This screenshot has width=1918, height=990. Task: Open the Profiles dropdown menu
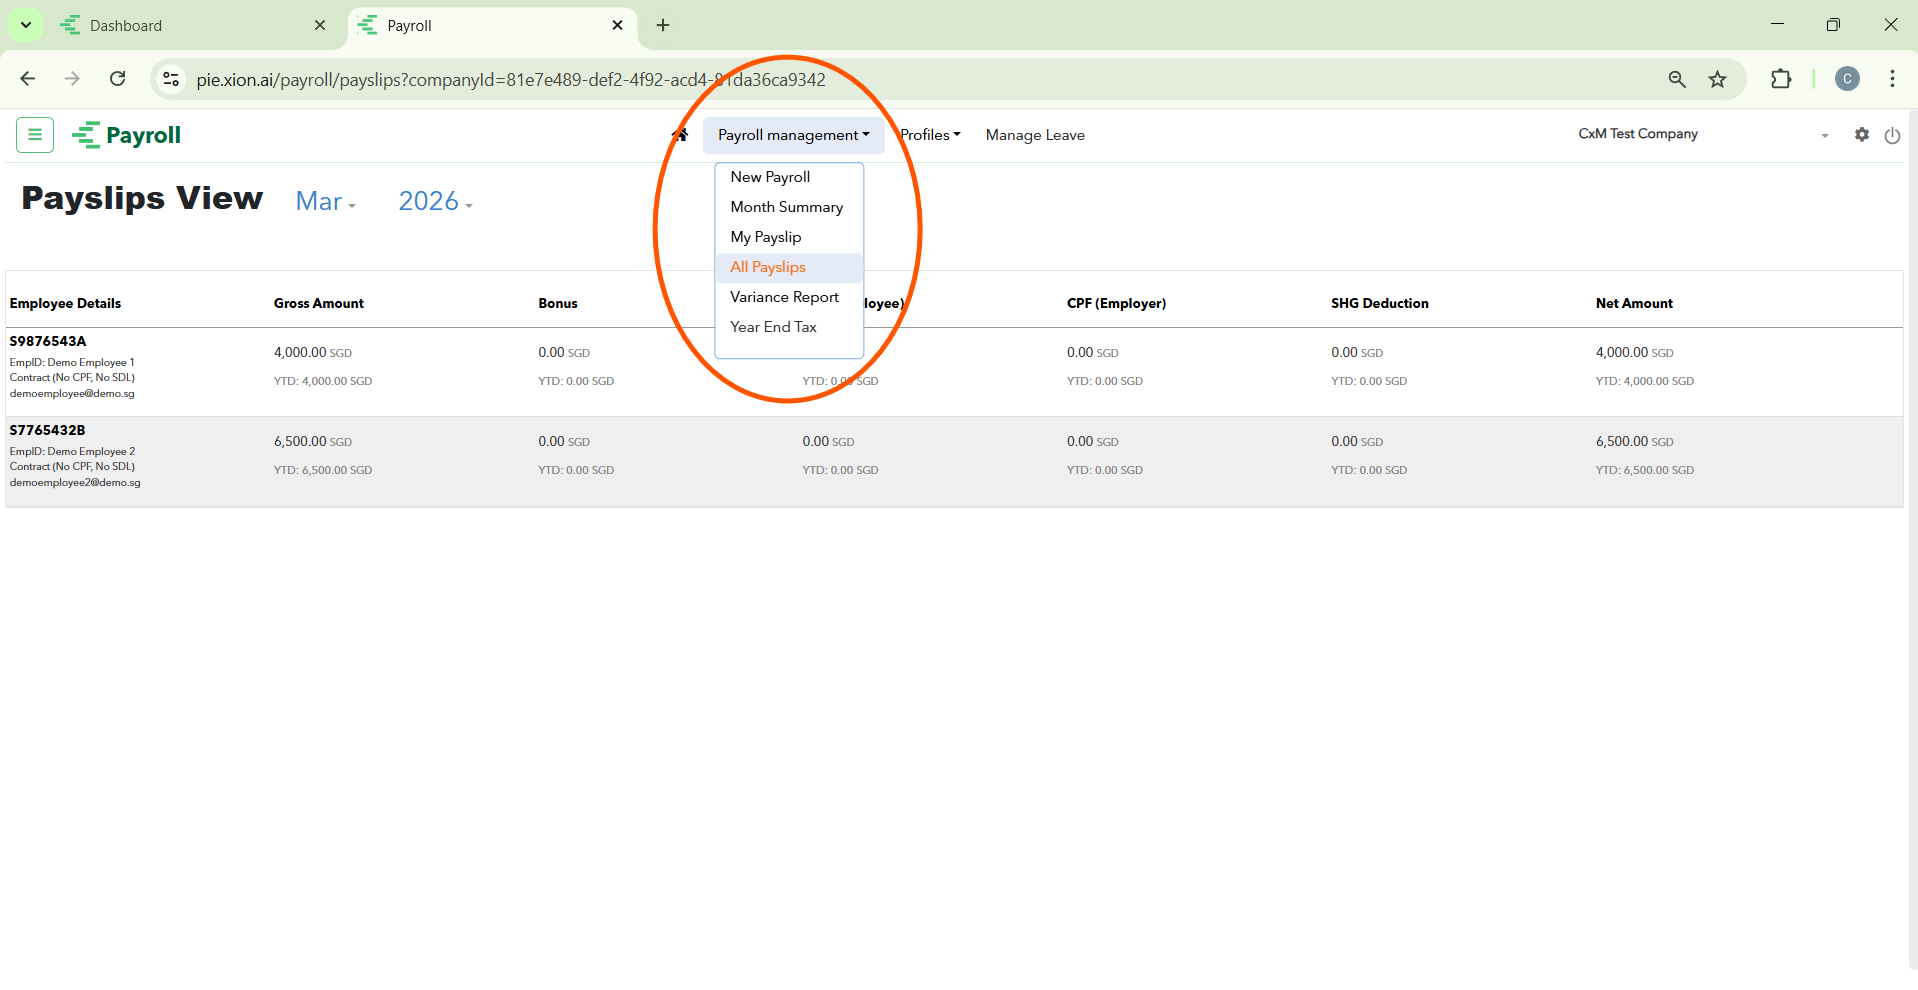pos(930,135)
